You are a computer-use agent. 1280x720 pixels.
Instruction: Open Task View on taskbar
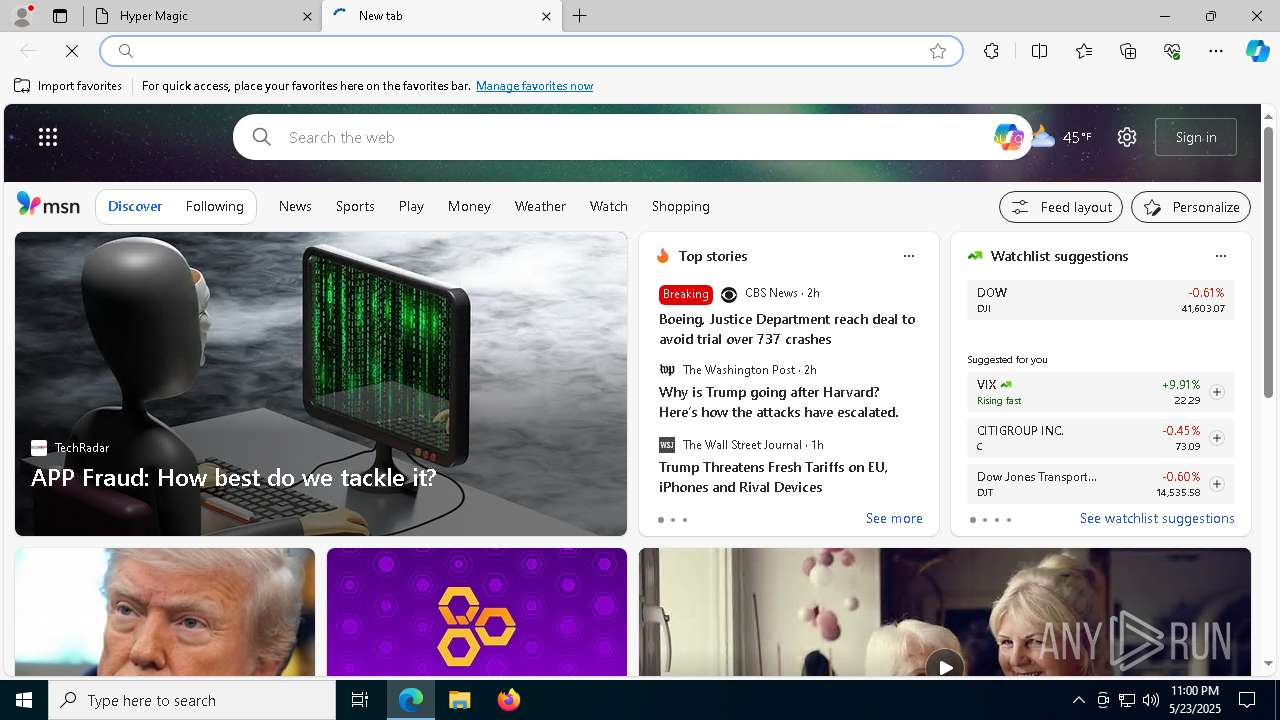pyautogui.click(x=360, y=700)
